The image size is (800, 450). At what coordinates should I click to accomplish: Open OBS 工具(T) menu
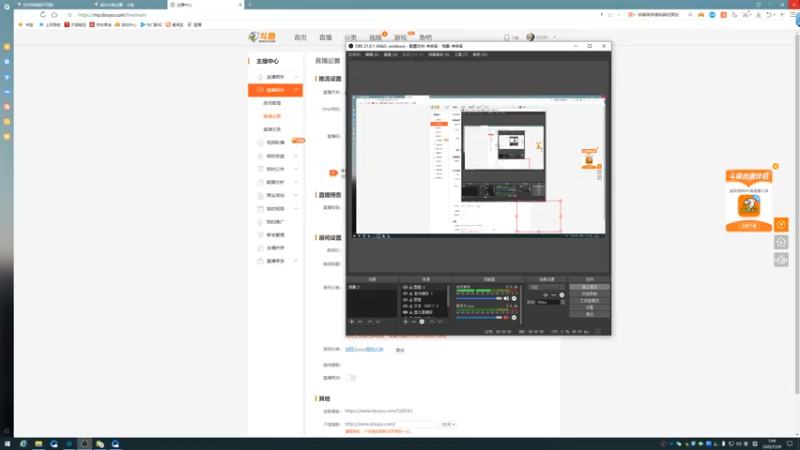tap(461, 55)
